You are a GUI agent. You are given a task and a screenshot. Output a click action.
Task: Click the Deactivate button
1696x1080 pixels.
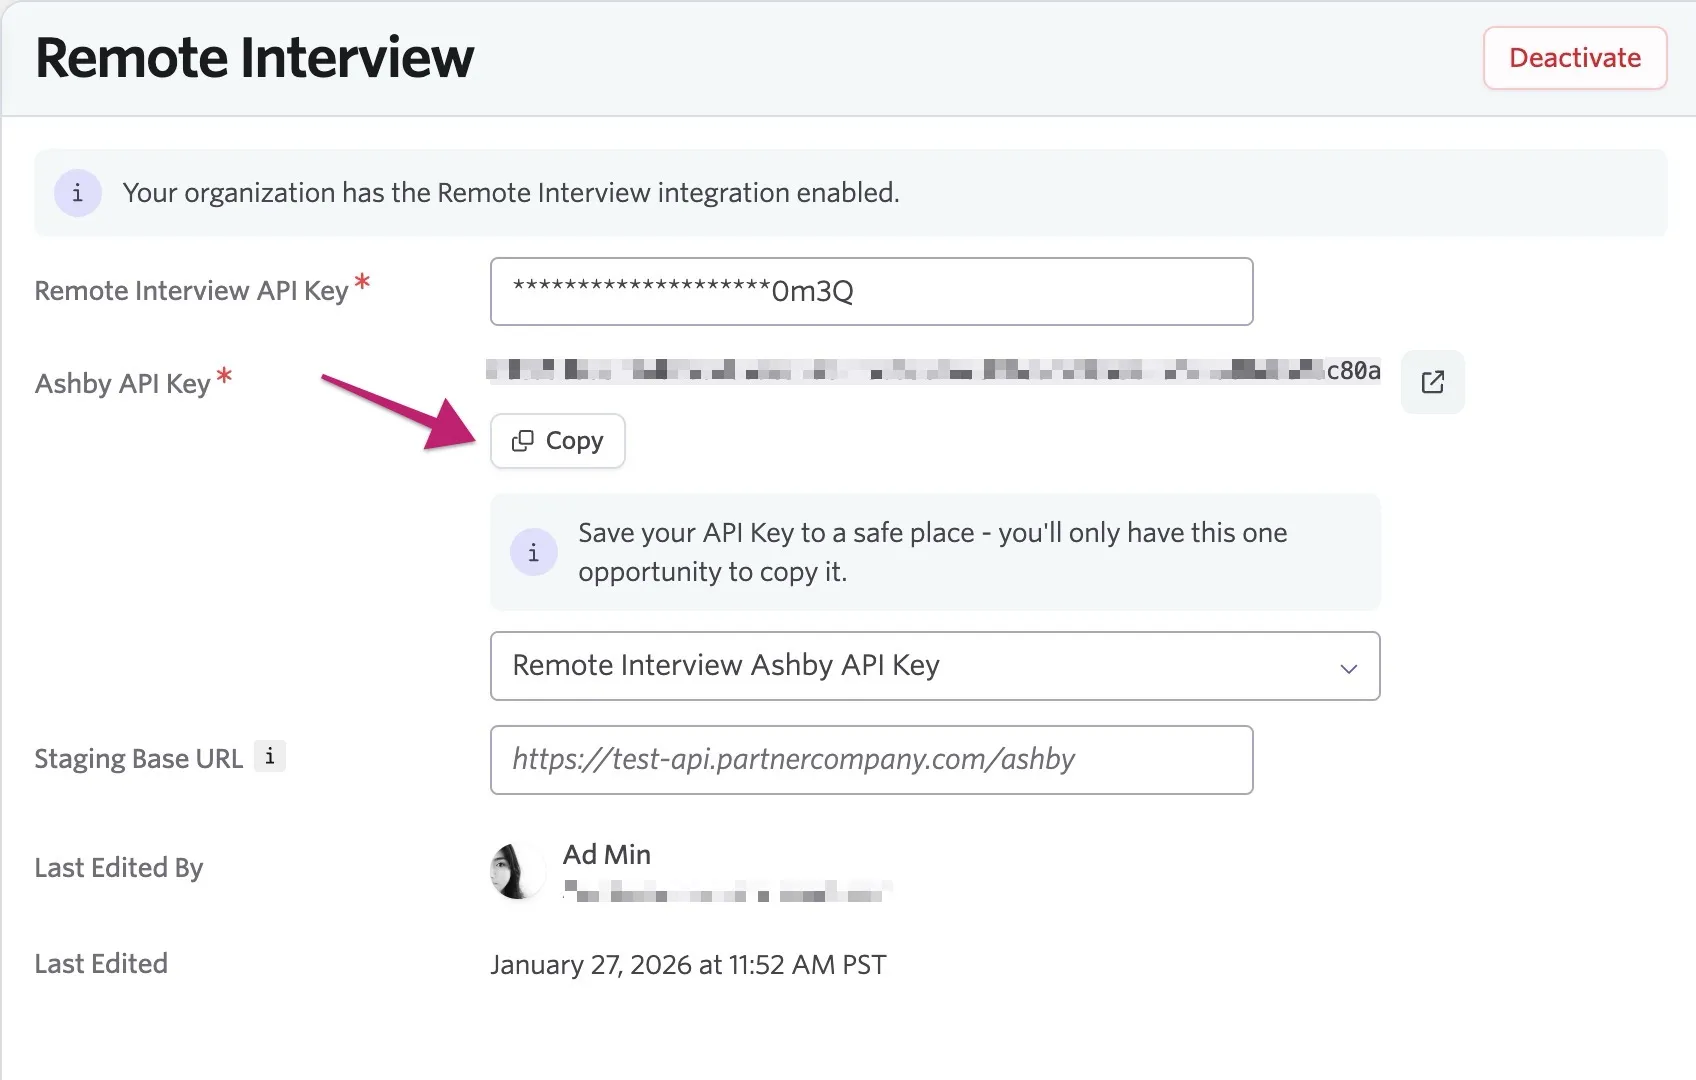point(1575,58)
